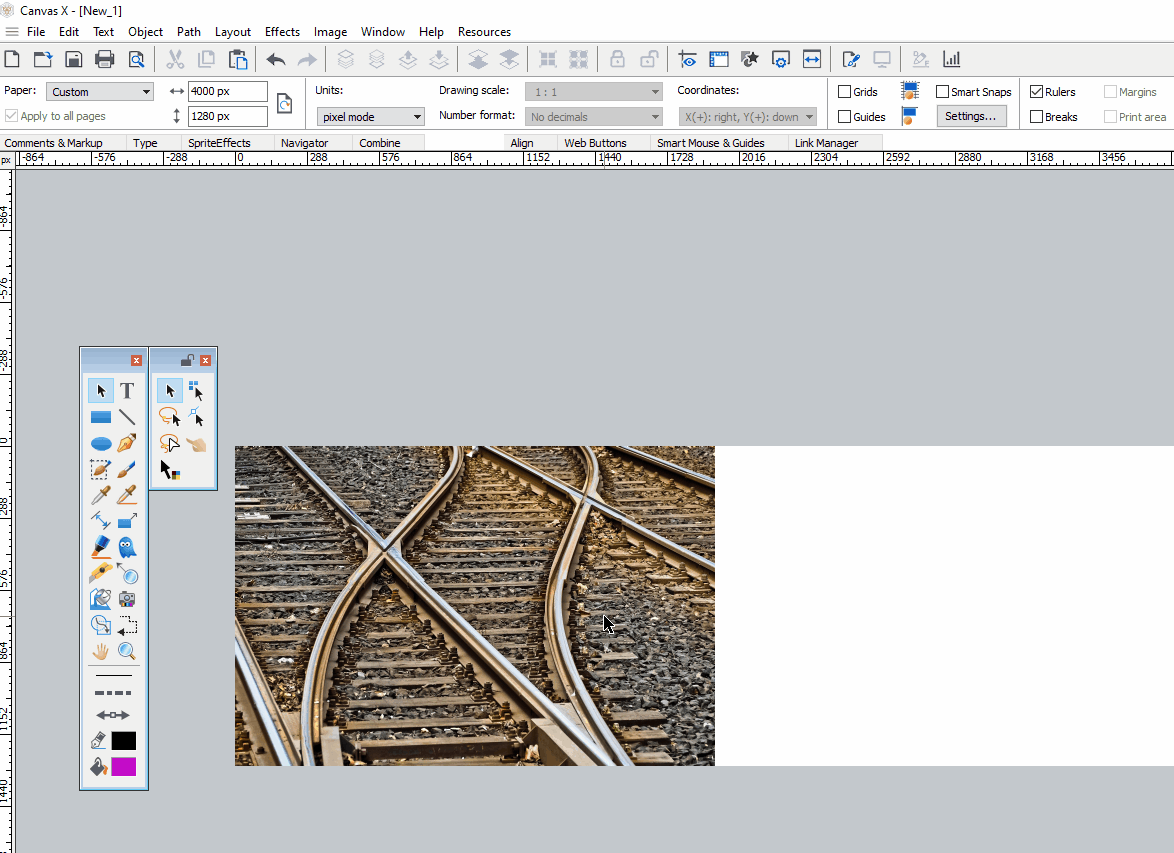Viewport: 1174px width, 853px height.
Task: Select the Text tool in the toolbox
Action: coord(127,391)
